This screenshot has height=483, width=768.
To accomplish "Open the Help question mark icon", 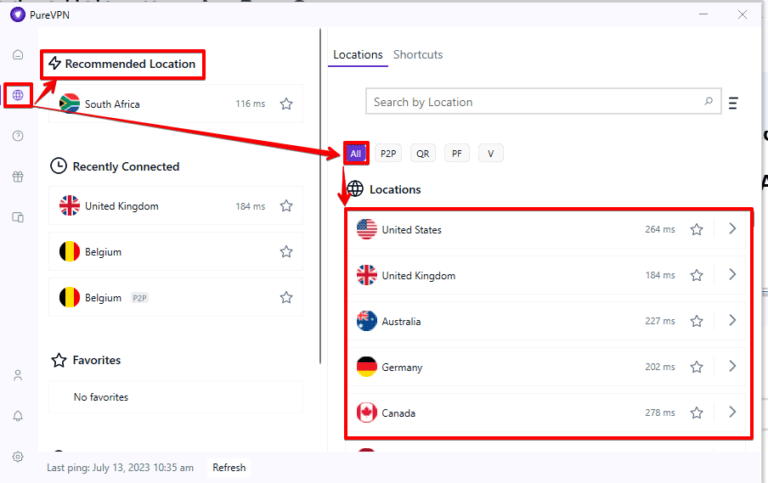I will (17, 136).
